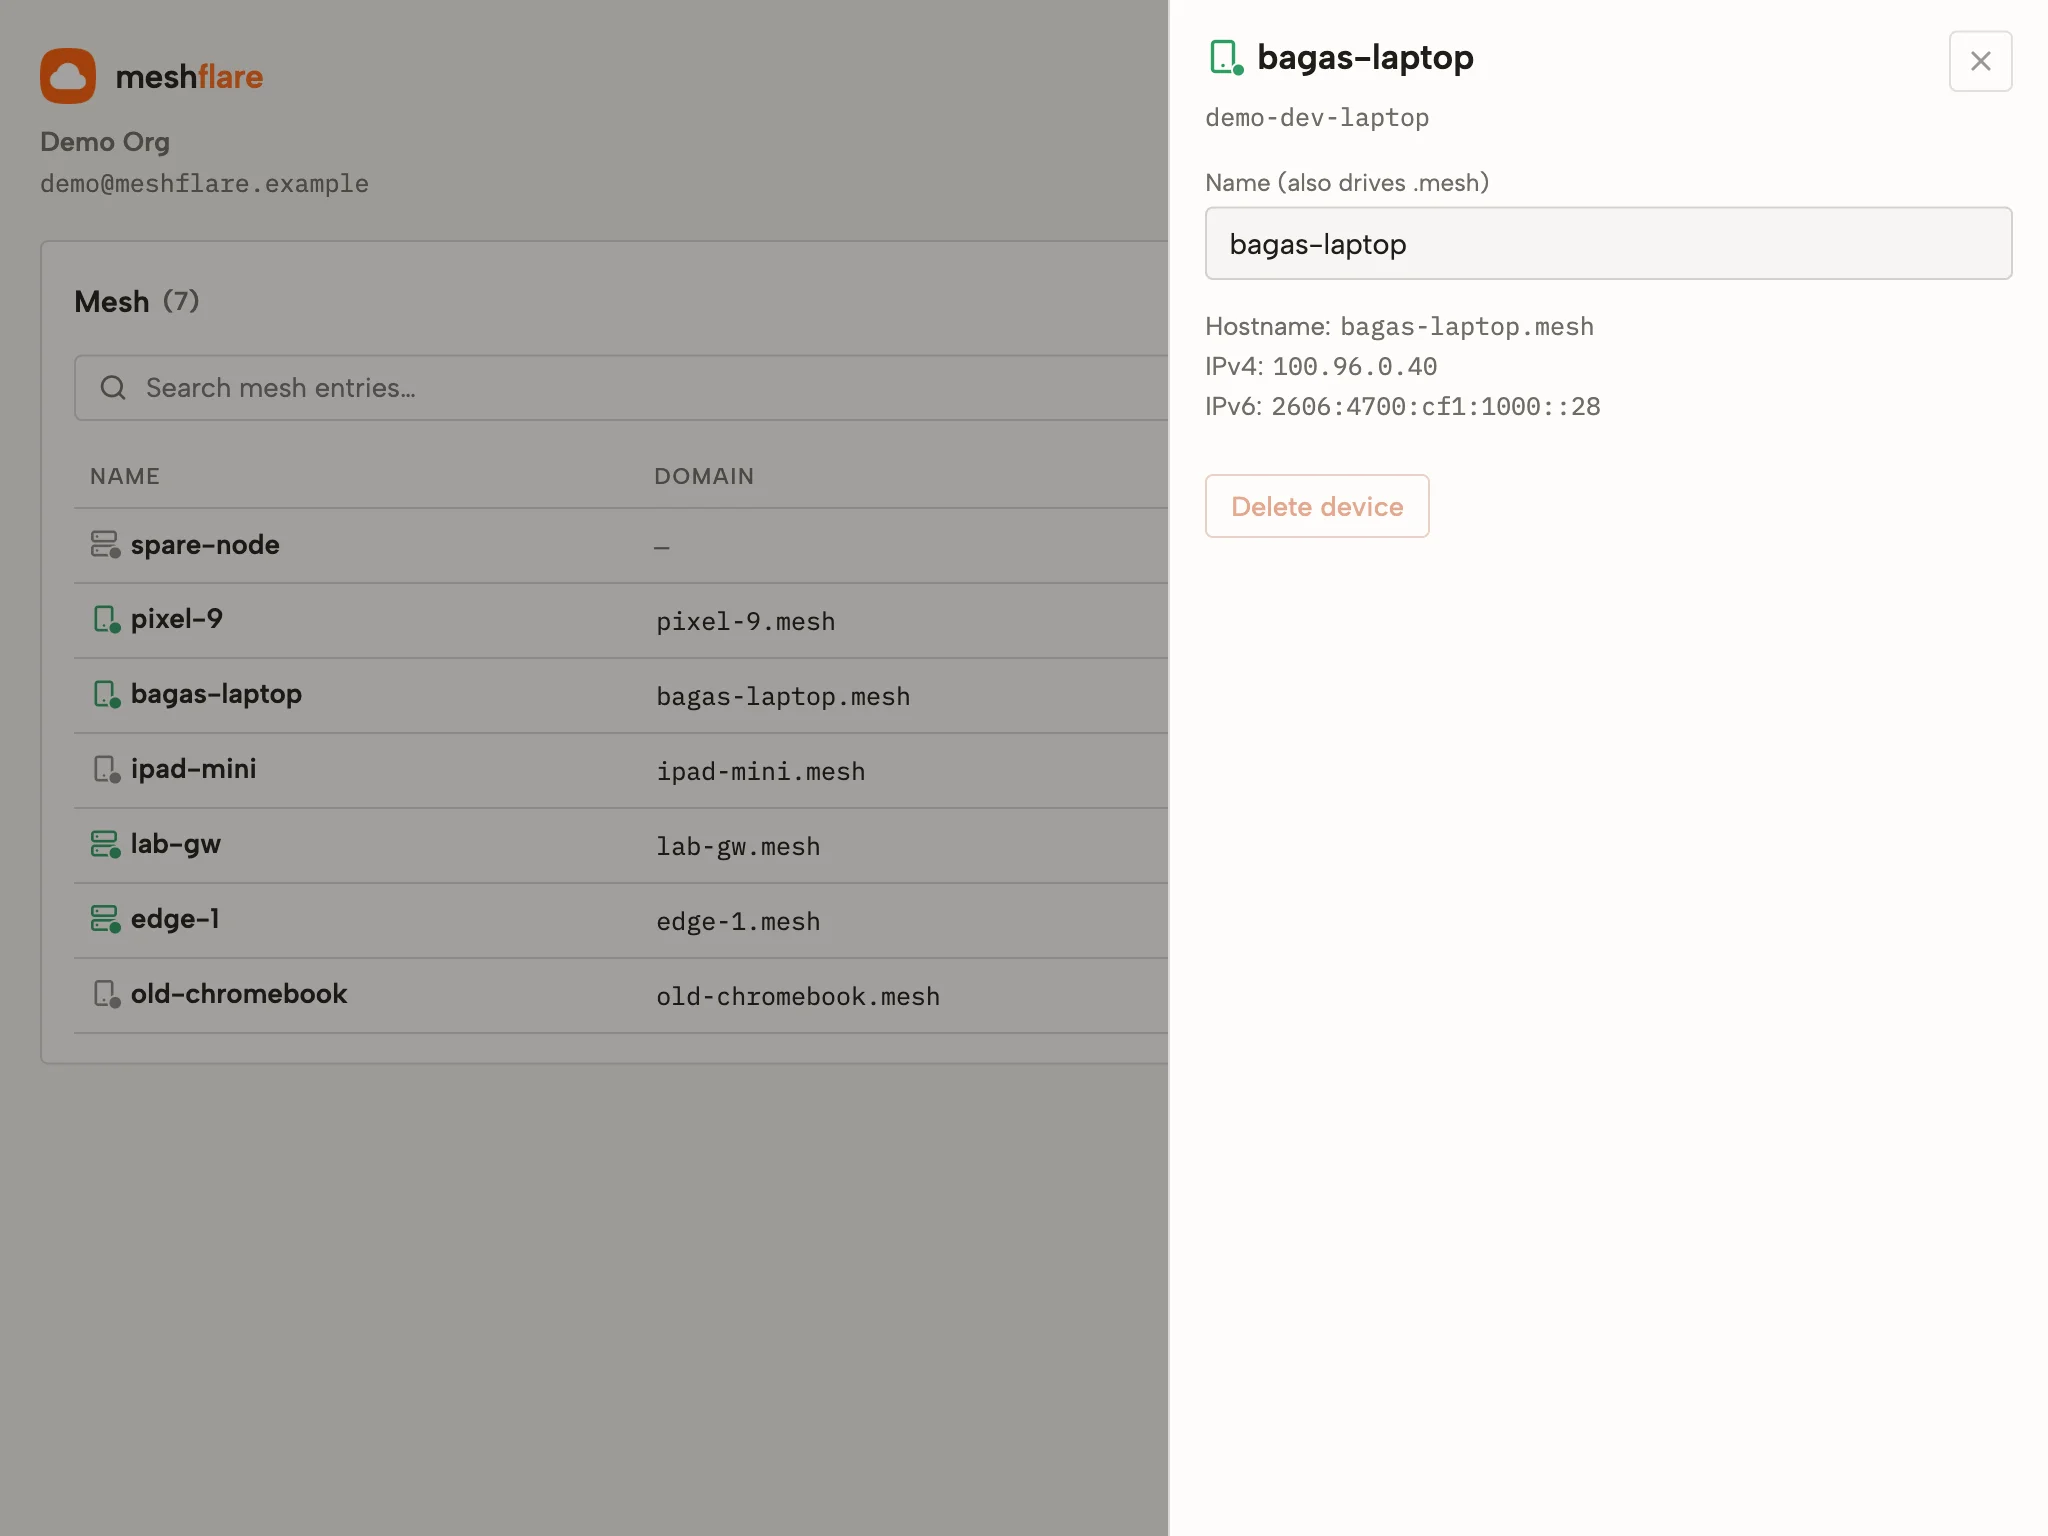Close the bagas-laptop details panel
Viewport: 2048px width, 1536px height.
pos(1980,61)
